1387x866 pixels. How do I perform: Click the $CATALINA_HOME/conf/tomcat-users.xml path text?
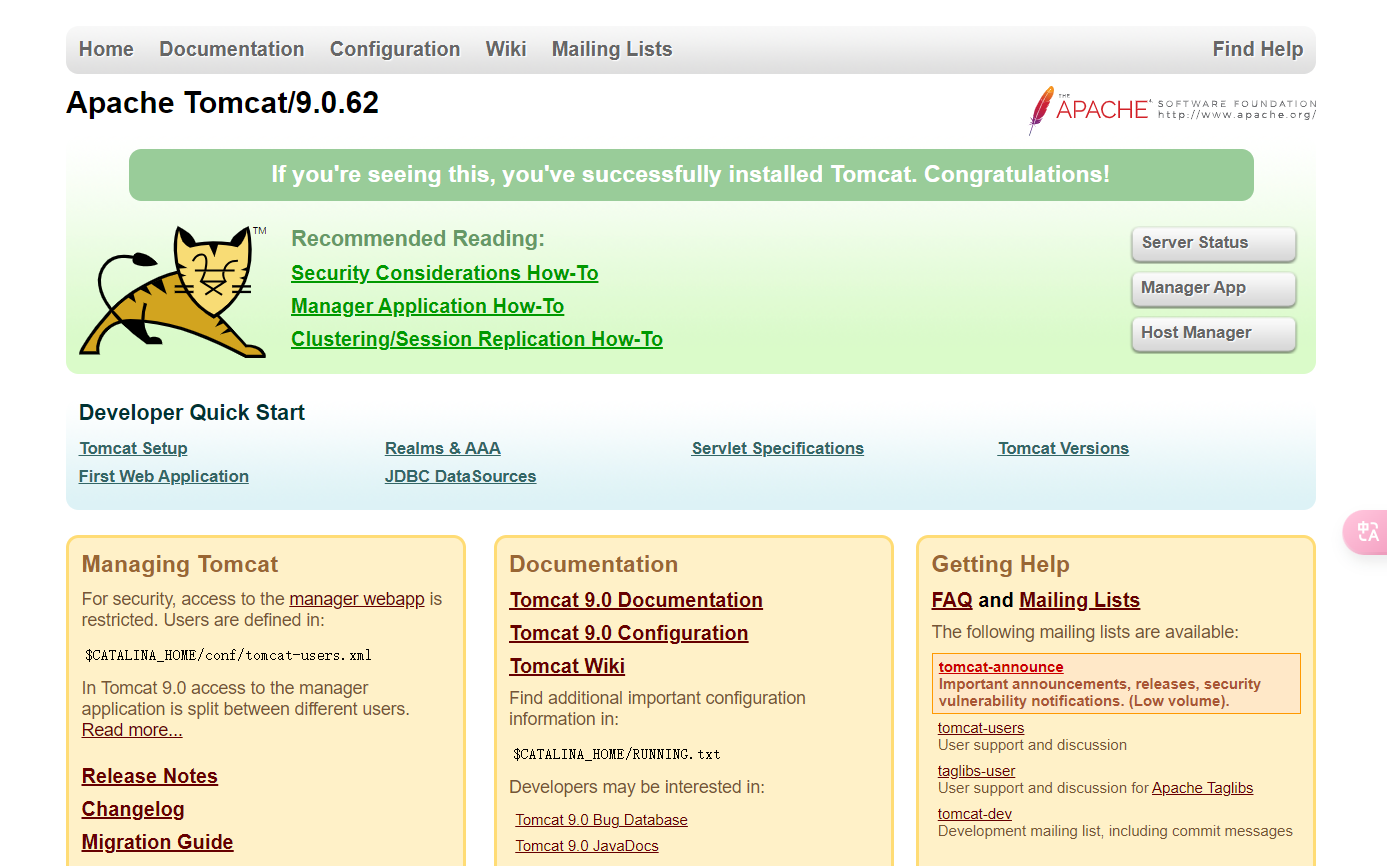click(x=228, y=656)
